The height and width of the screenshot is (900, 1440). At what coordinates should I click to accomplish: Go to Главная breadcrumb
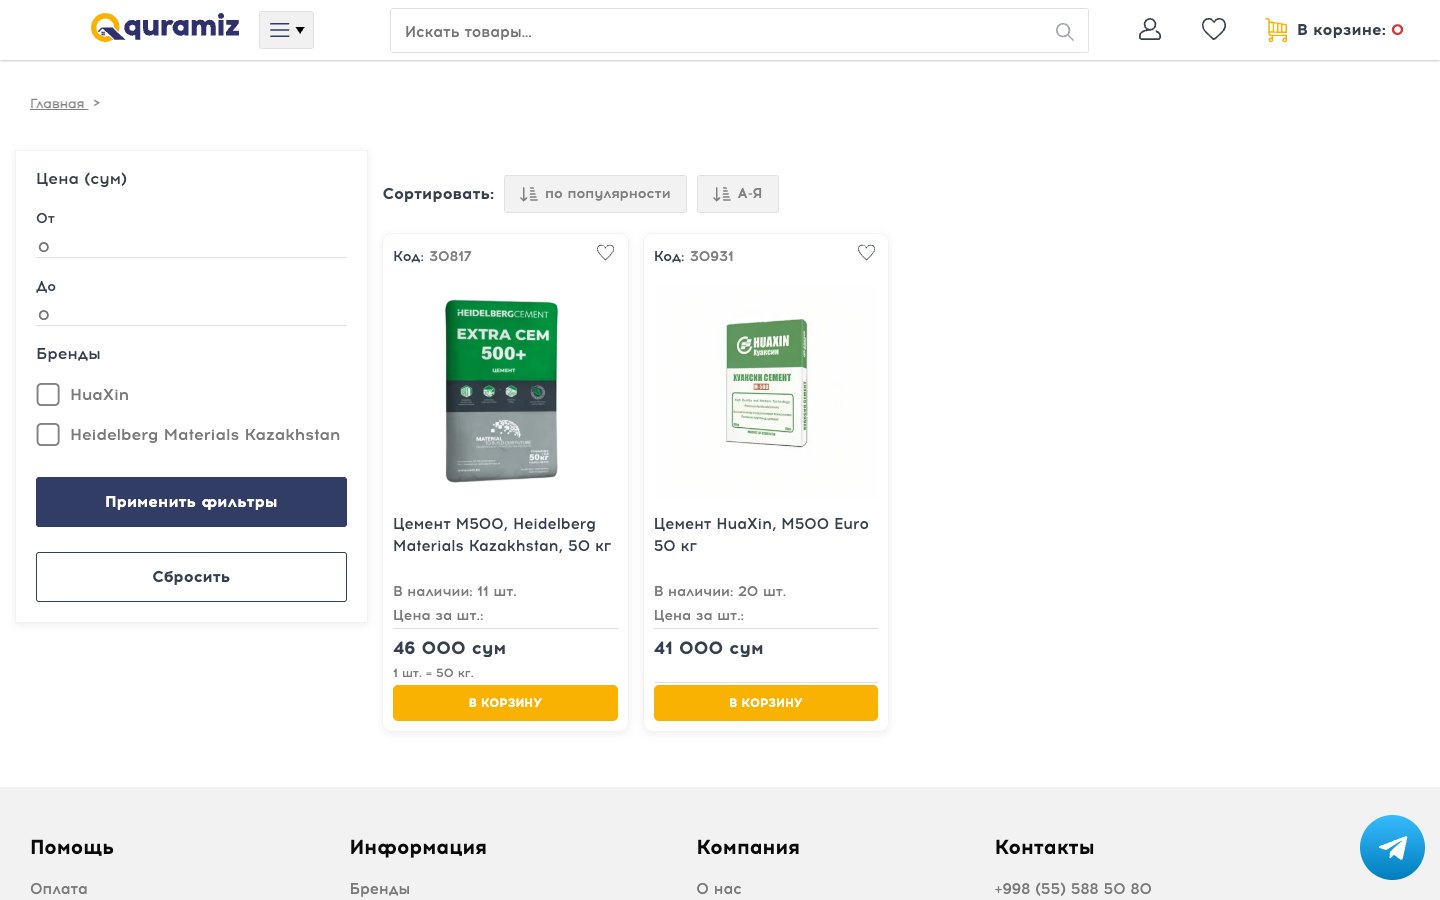point(57,104)
